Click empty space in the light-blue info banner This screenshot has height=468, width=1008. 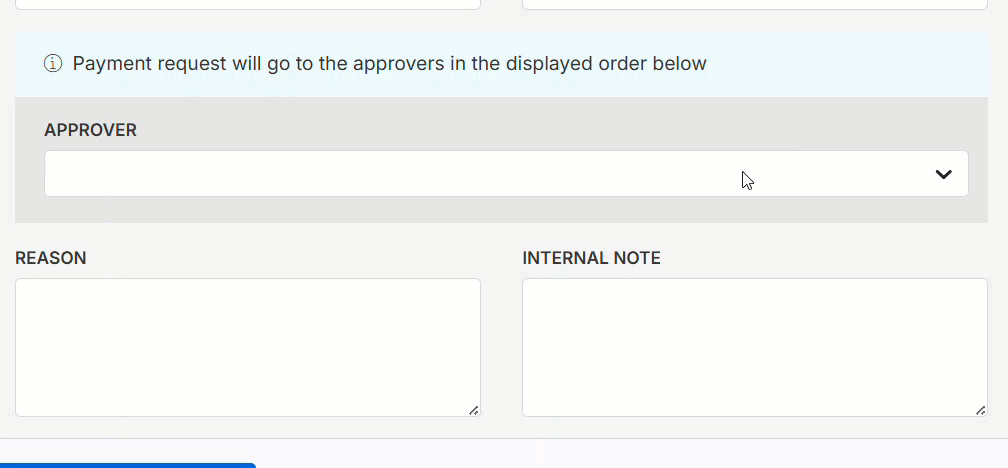(x=849, y=64)
